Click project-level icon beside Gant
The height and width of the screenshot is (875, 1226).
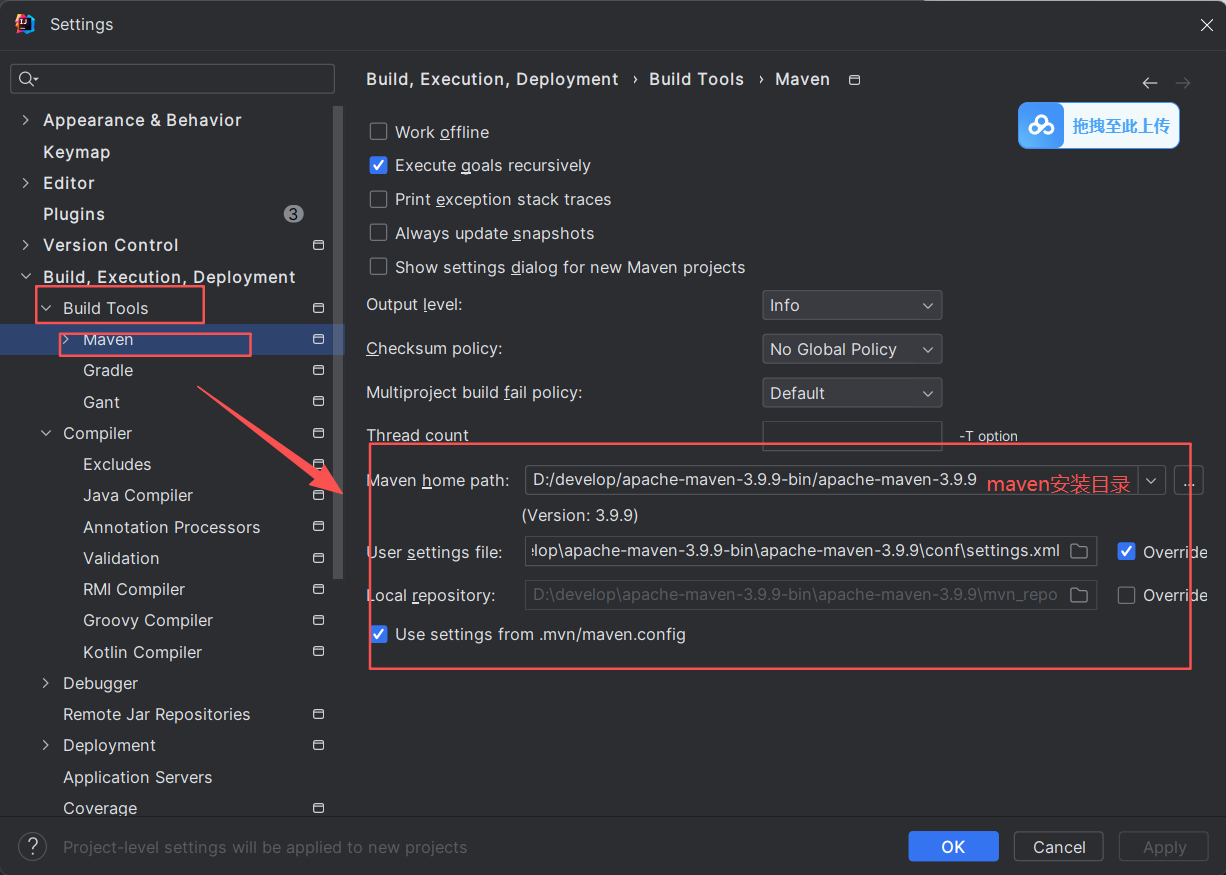point(318,402)
